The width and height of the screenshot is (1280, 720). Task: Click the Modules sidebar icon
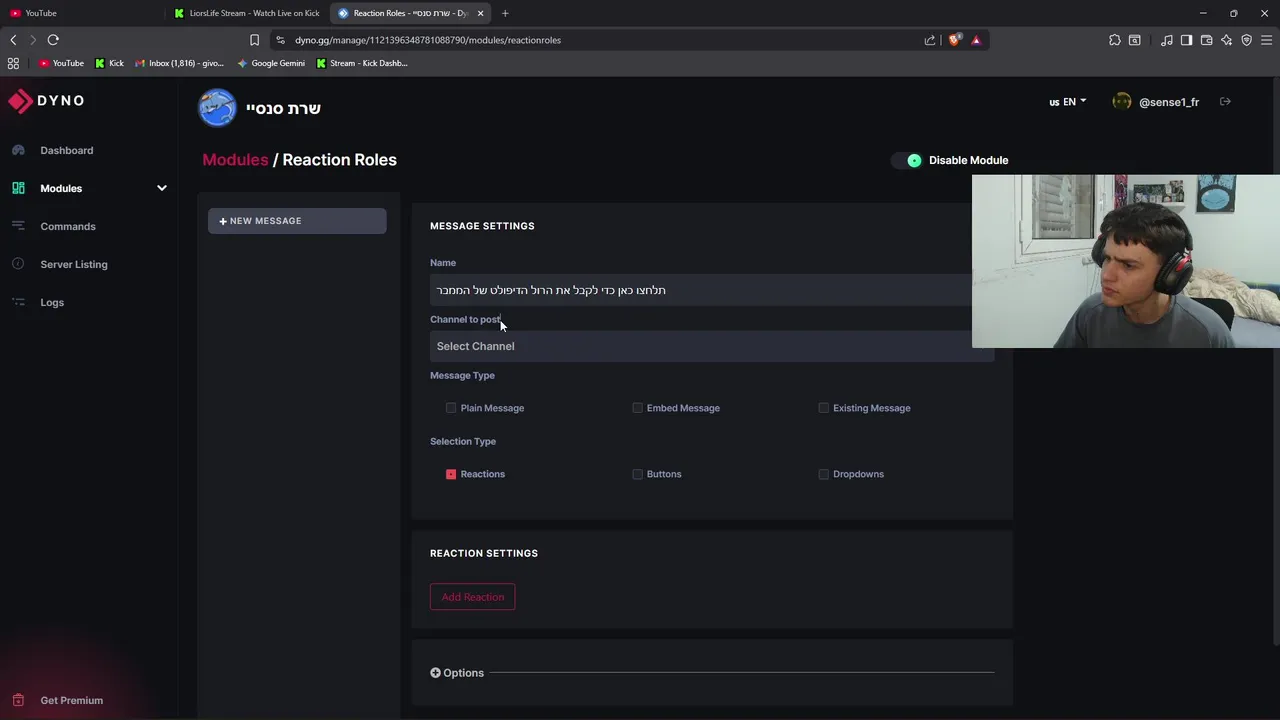(18, 188)
